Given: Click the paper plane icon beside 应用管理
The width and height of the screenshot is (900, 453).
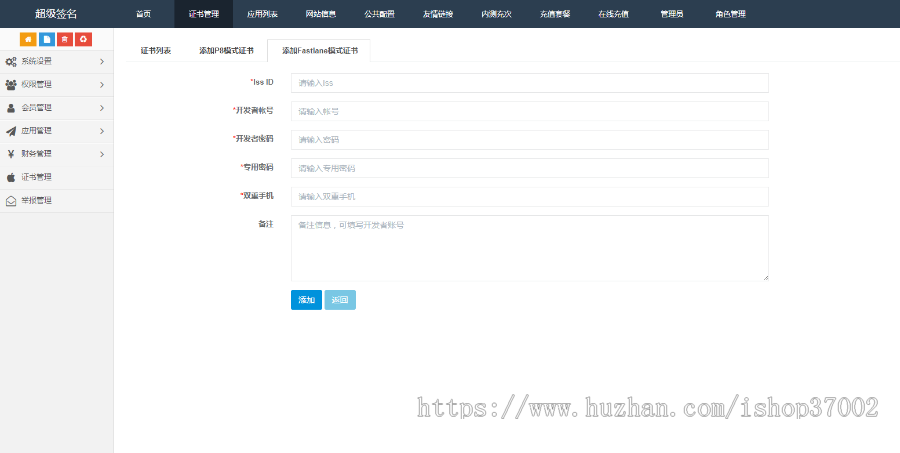Looking at the screenshot, I should [x=11, y=131].
